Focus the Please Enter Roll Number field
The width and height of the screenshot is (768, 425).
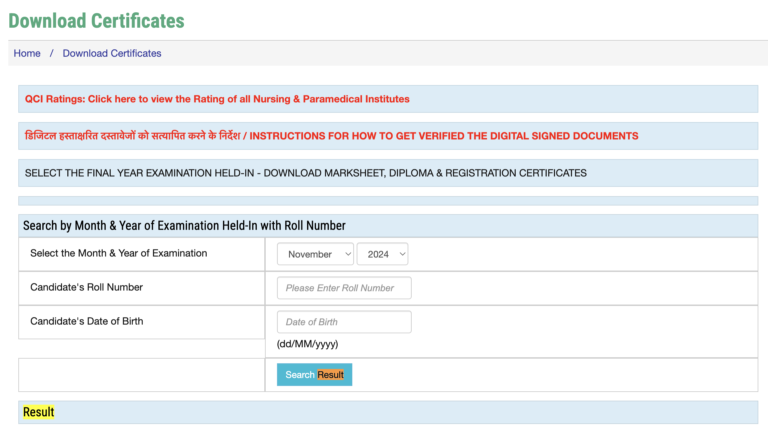click(344, 288)
